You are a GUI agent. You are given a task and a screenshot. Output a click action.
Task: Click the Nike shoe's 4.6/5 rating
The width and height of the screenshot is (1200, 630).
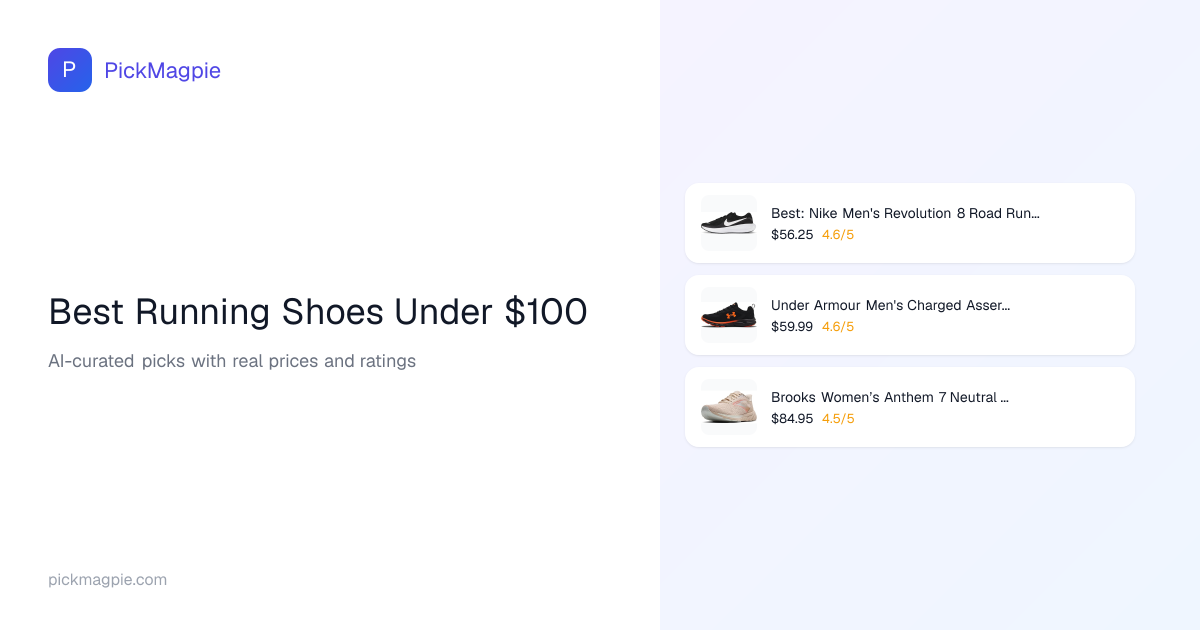838,235
